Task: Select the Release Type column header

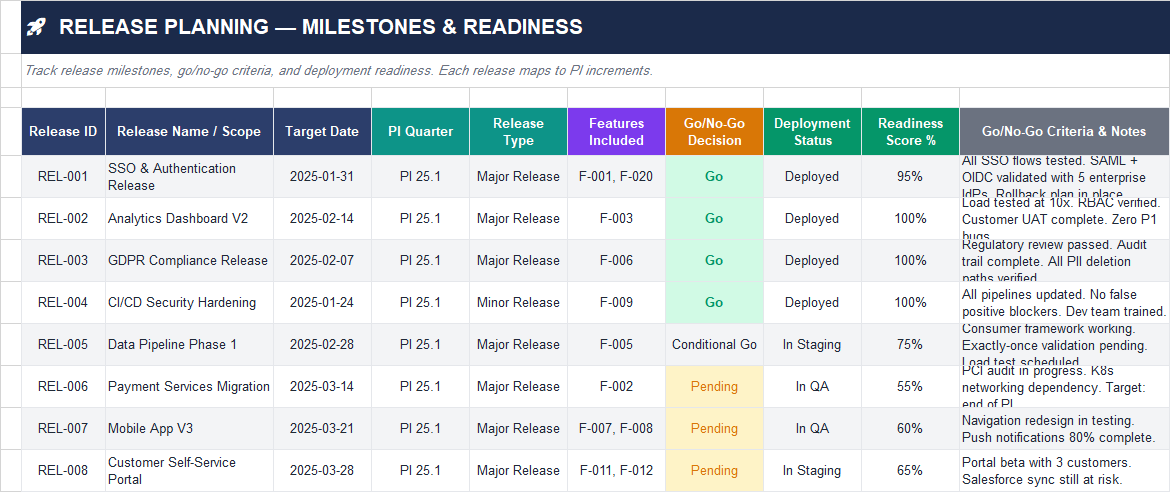Action: click(519, 131)
